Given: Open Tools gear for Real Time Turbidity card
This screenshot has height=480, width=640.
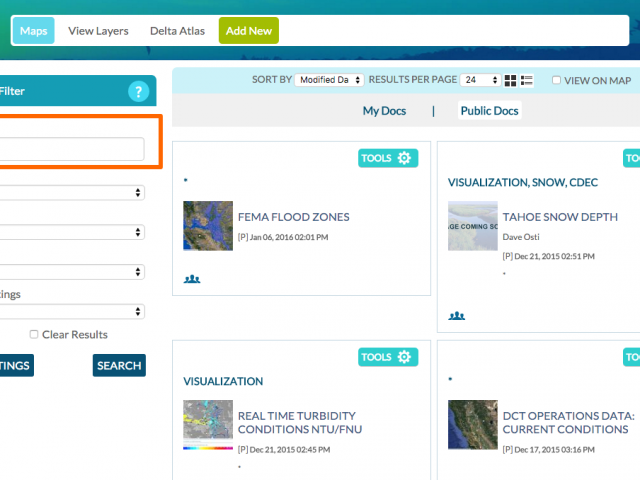Looking at the screenshot, I should 388,357.
